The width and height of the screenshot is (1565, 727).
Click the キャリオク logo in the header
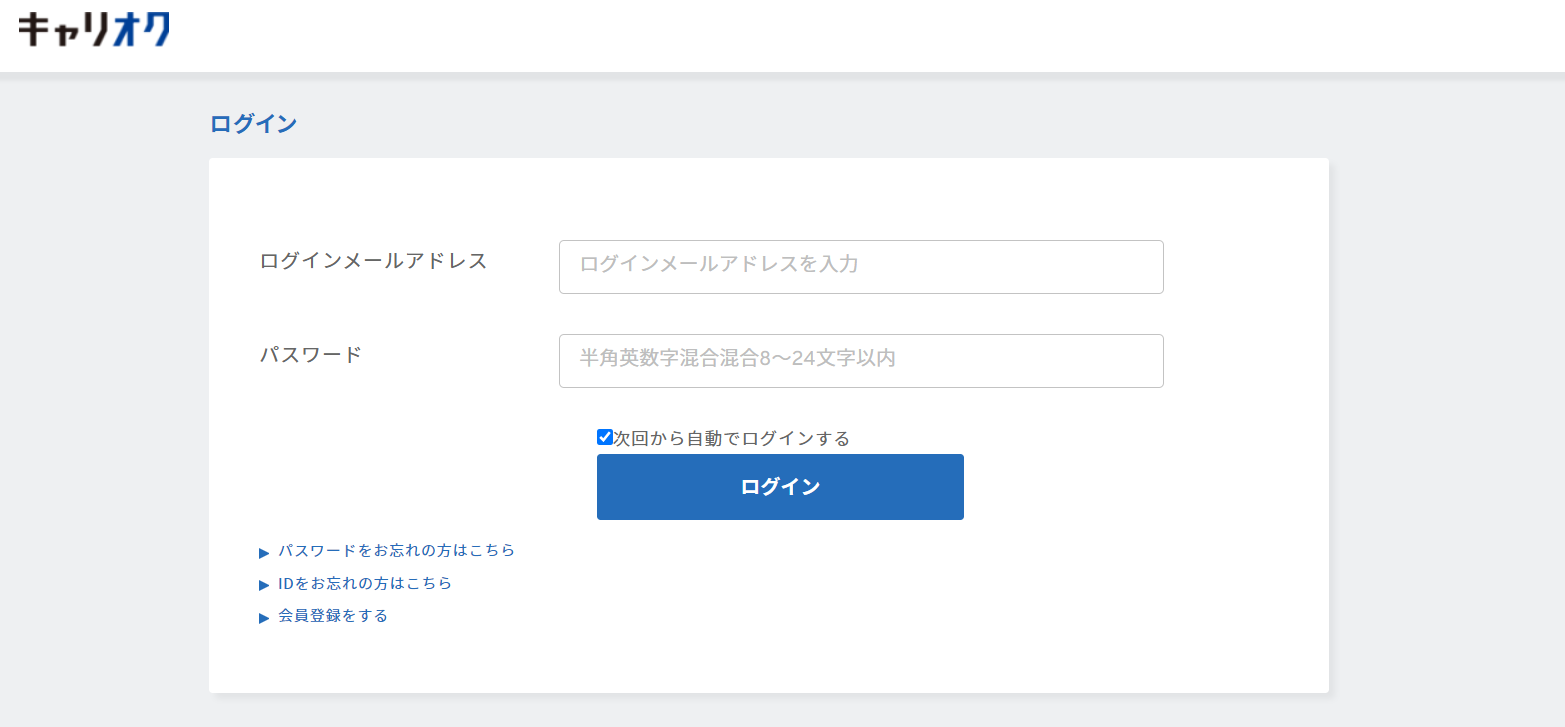point(94,29)
